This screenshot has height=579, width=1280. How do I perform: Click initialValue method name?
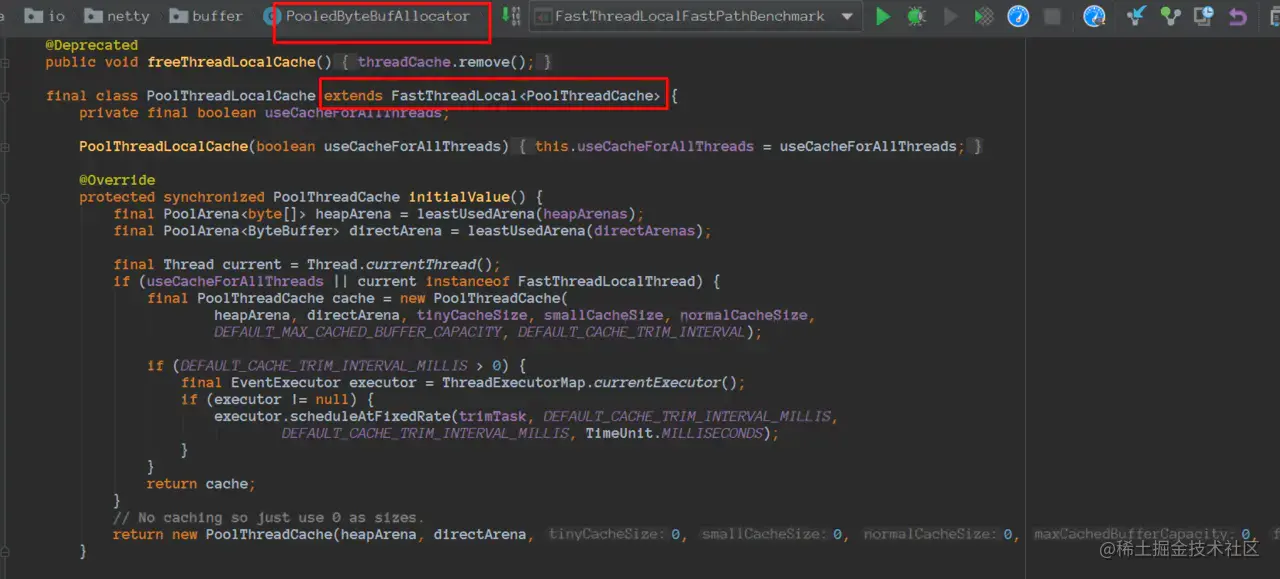click(x=459, y=197)
